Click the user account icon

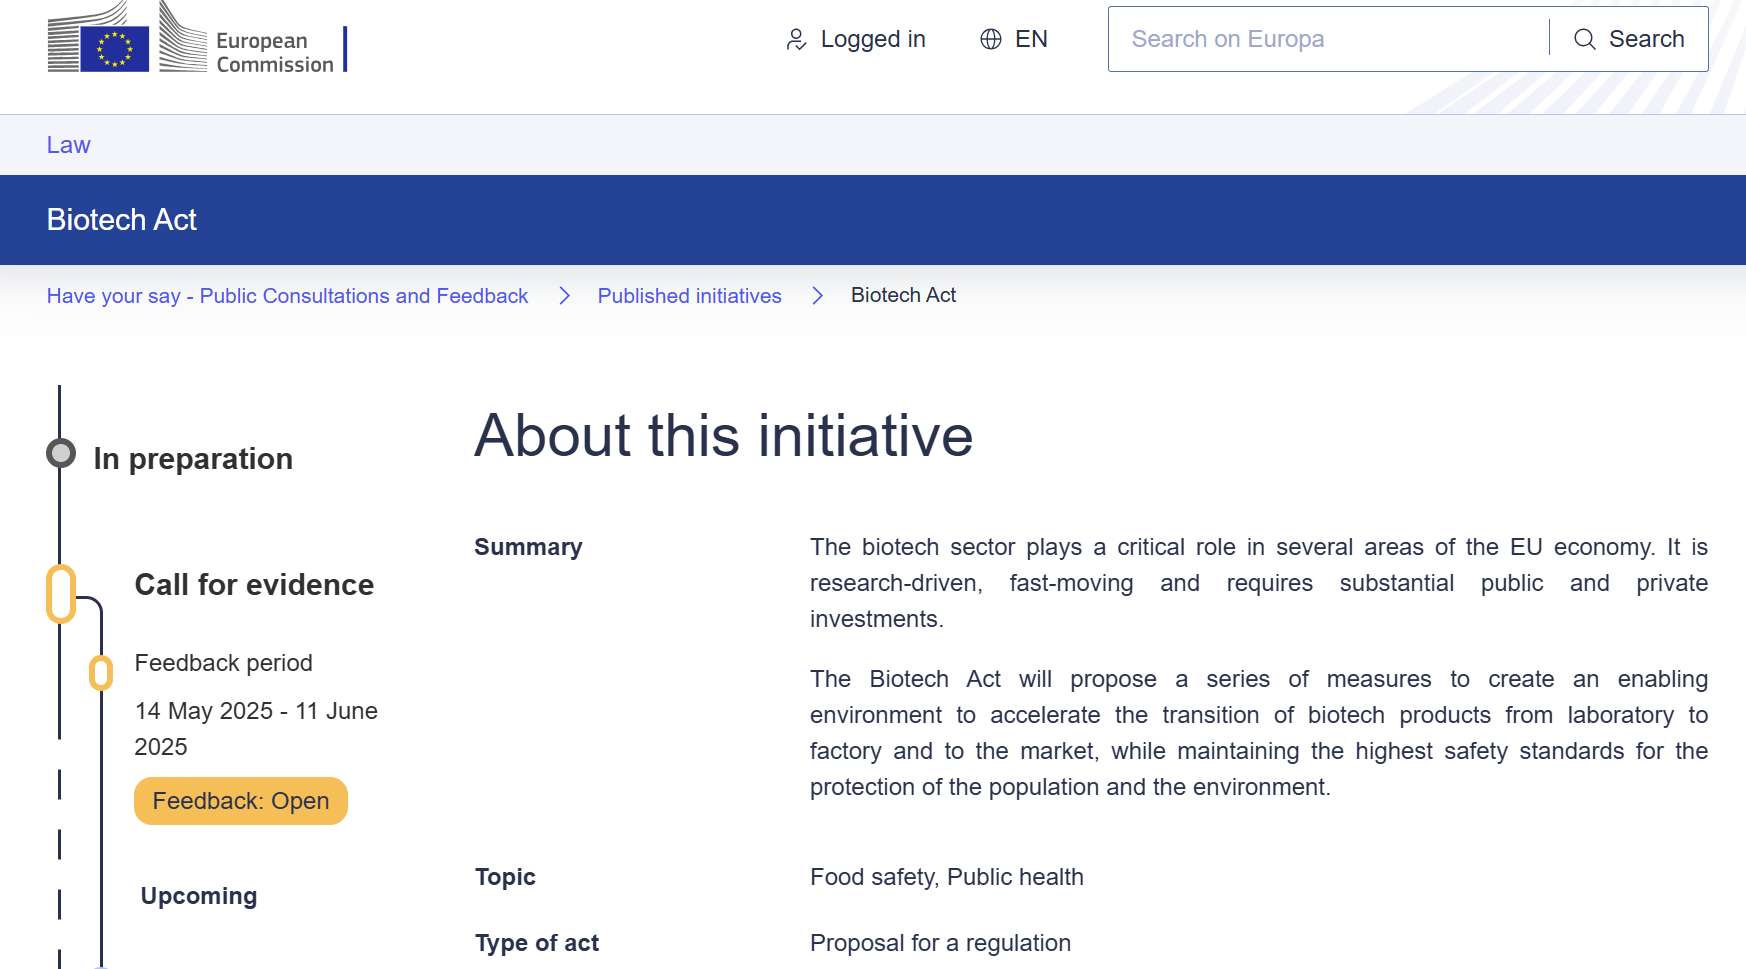point(796,39)
